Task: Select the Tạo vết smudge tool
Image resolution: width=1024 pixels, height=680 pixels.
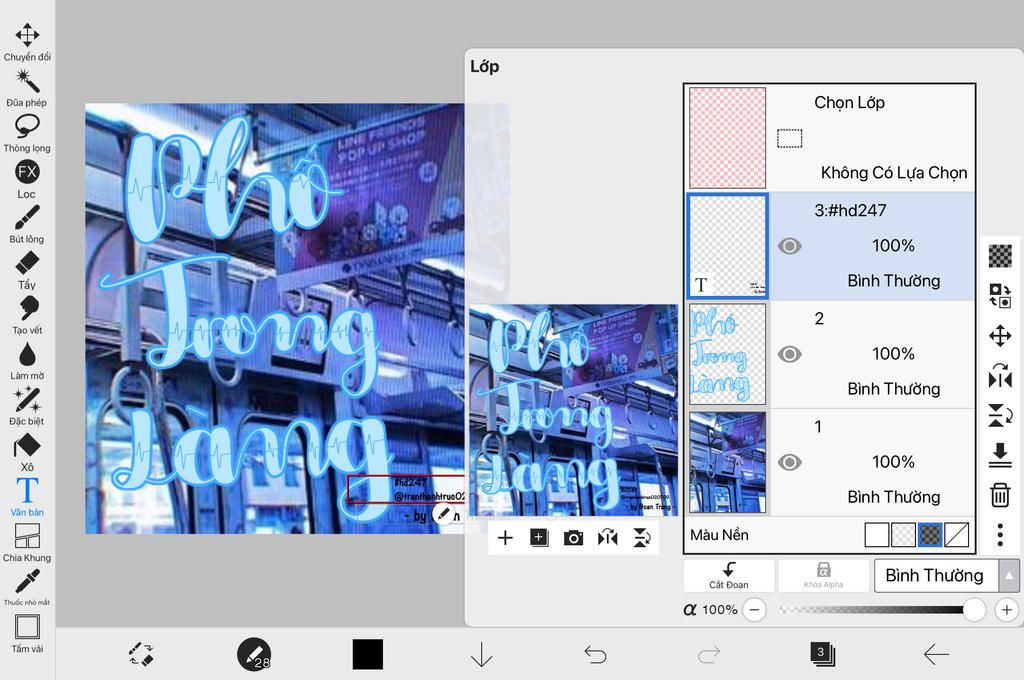Action: click(x=27, y=316)
